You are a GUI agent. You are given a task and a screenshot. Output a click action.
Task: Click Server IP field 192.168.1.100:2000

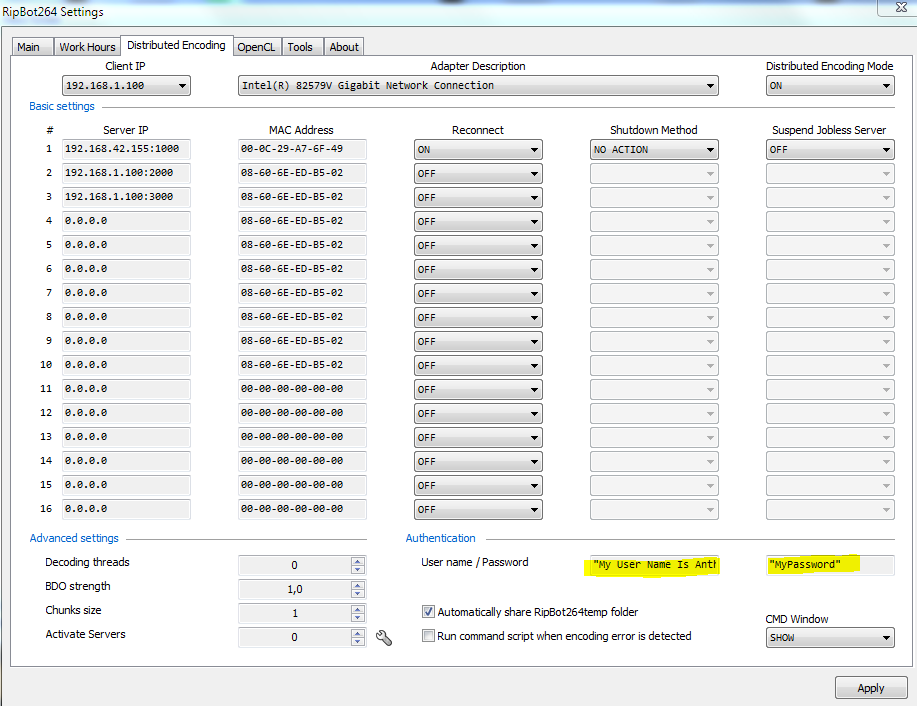coord(126,173)
